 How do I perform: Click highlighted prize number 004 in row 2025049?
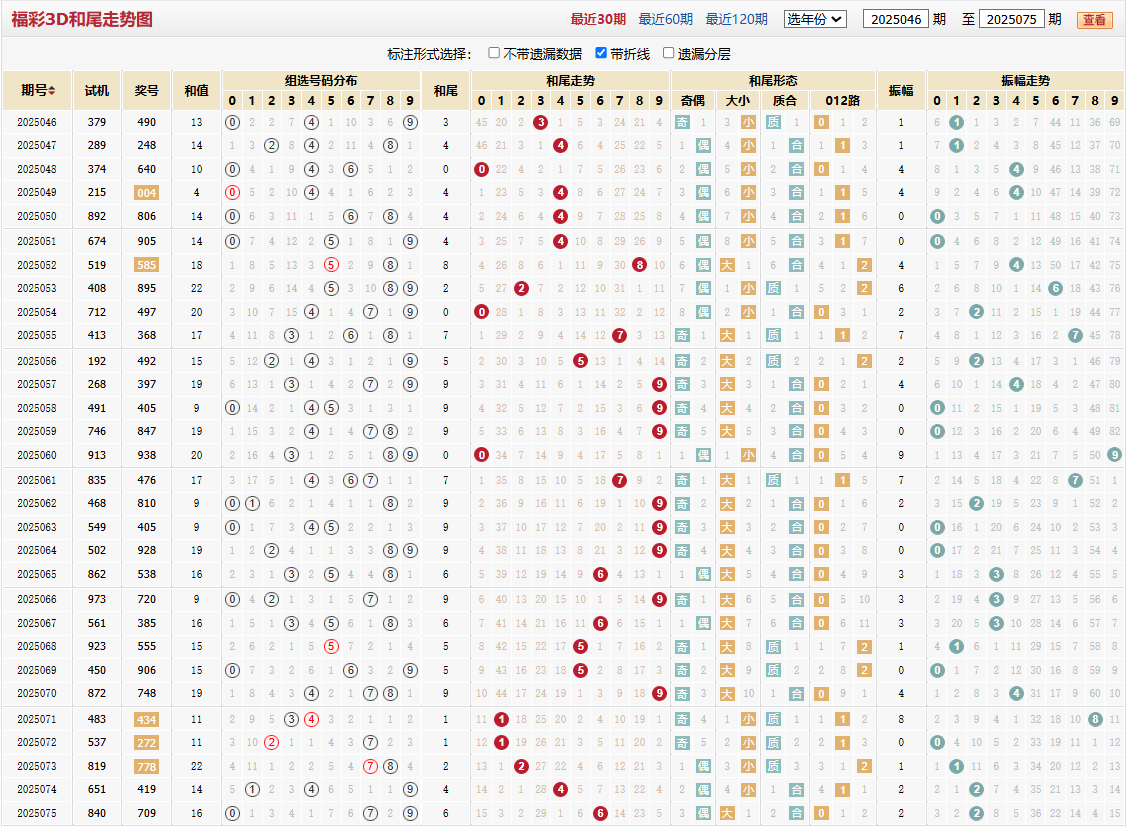coord(146,192)
